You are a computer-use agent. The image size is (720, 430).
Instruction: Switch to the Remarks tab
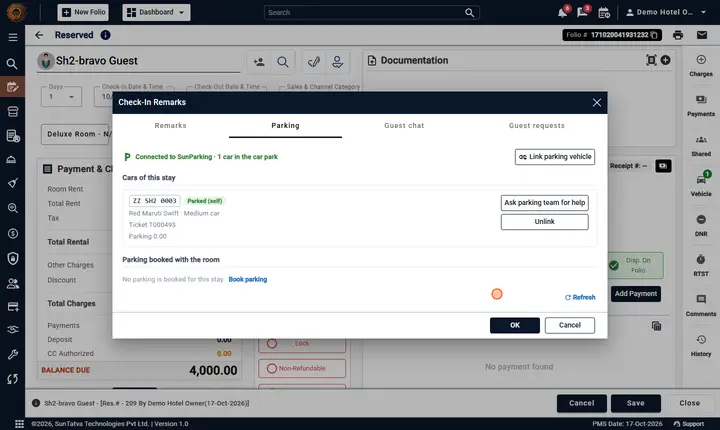pyautogui.click(x=170, y=125)
